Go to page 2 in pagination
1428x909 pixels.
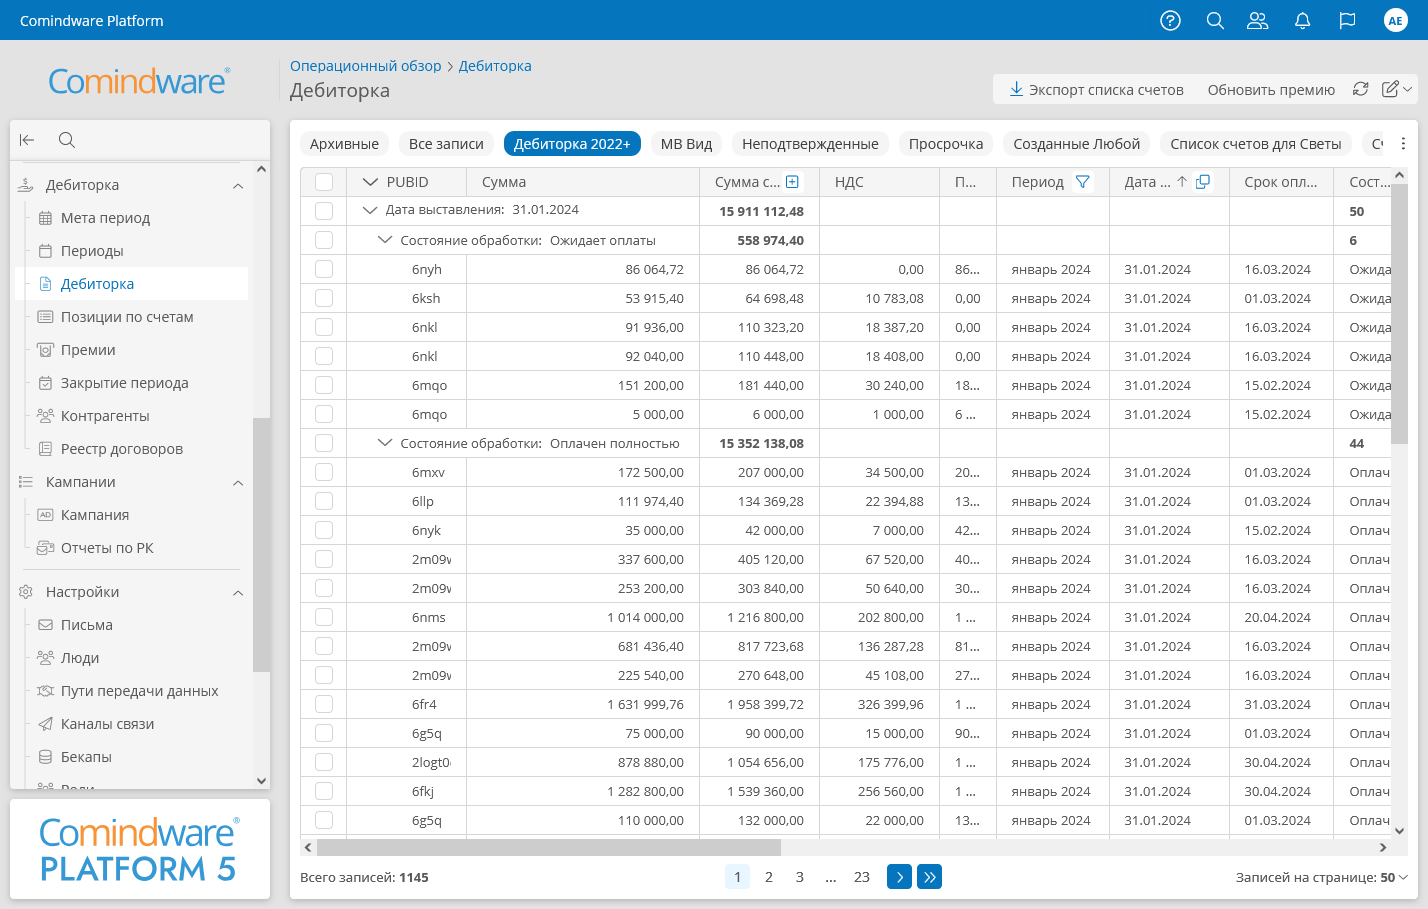pyautogui.click(x=768, y=877)
